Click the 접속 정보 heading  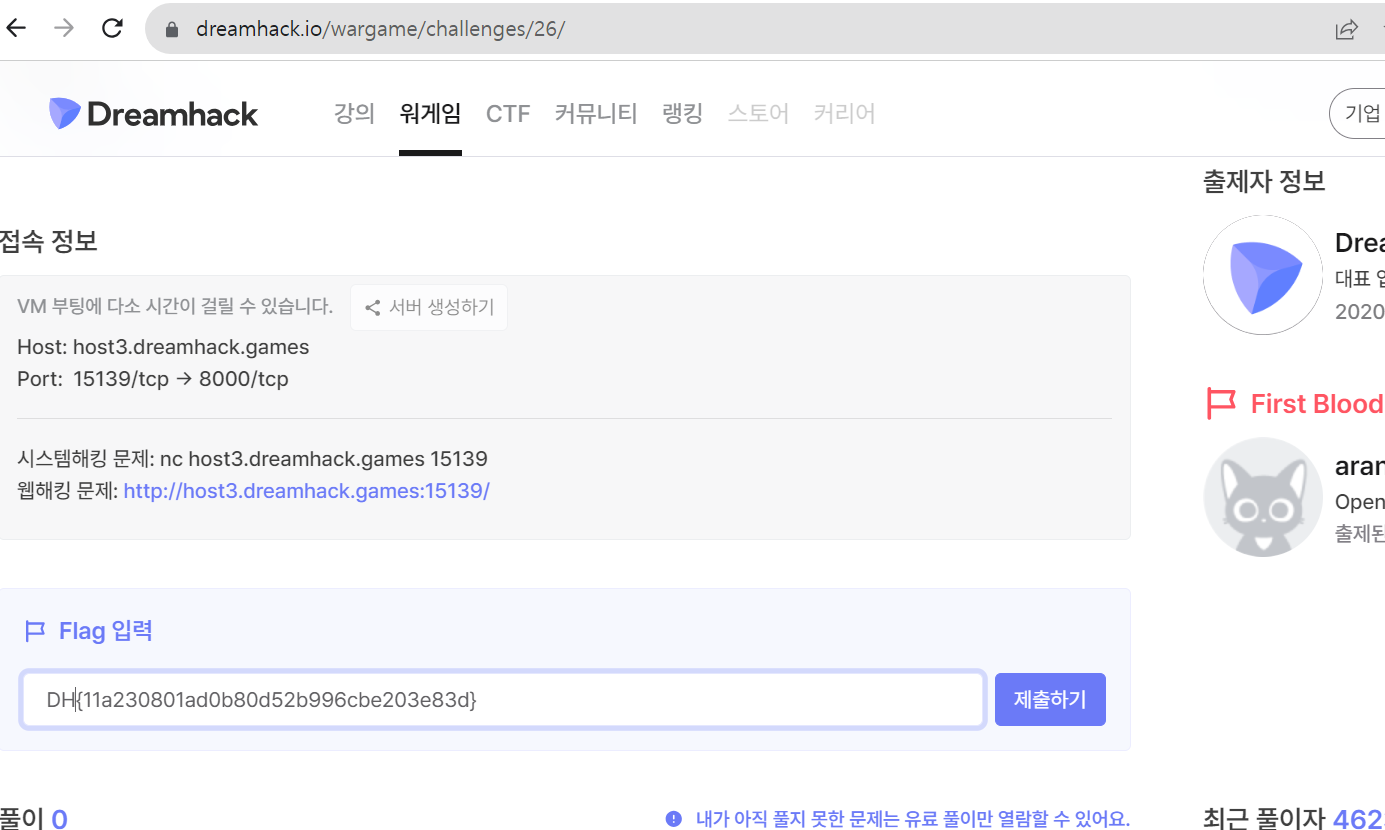click(48, 241)
